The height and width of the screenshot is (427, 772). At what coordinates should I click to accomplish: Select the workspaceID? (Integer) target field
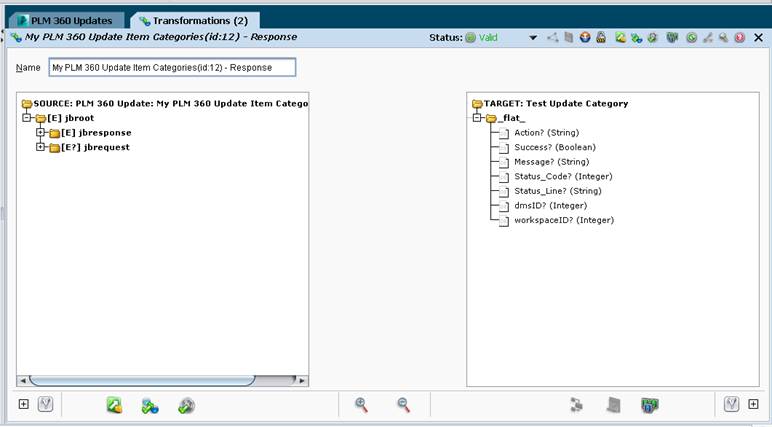(557, 220)
